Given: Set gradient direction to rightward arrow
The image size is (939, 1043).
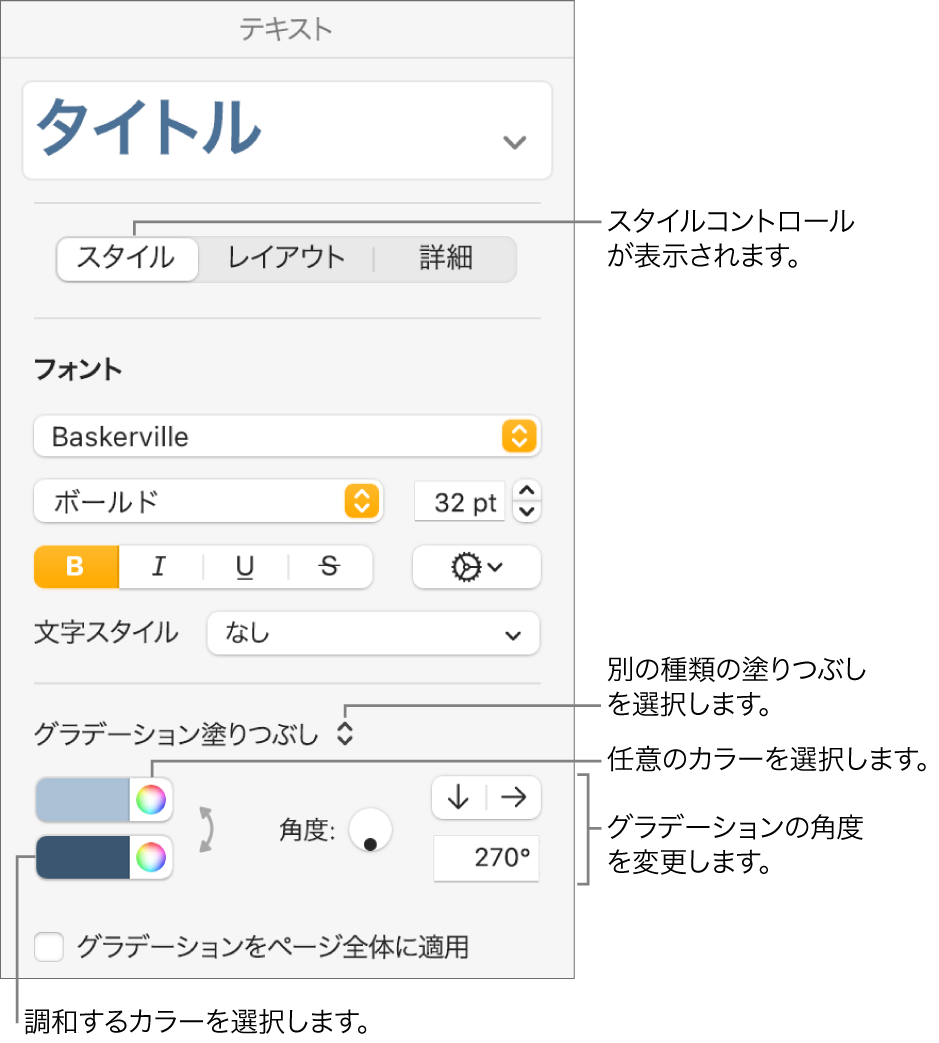Looking at the screenshot, I should click(513, 797).
